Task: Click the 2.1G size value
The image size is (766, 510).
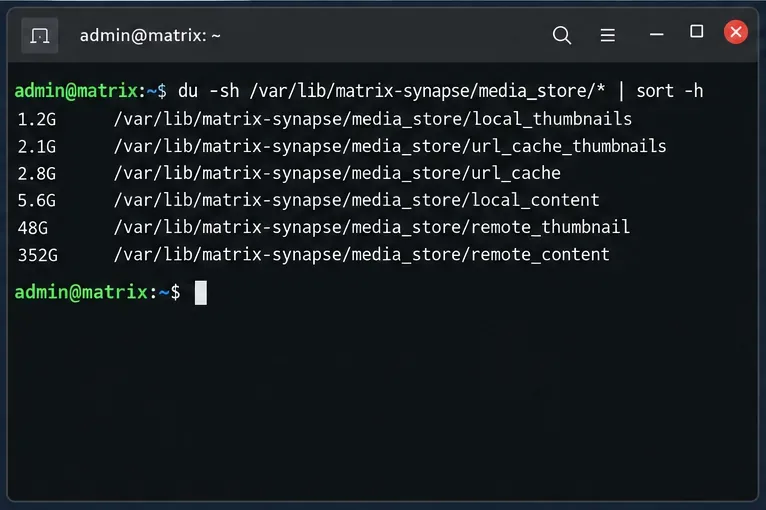Action: tap(37, 147)
